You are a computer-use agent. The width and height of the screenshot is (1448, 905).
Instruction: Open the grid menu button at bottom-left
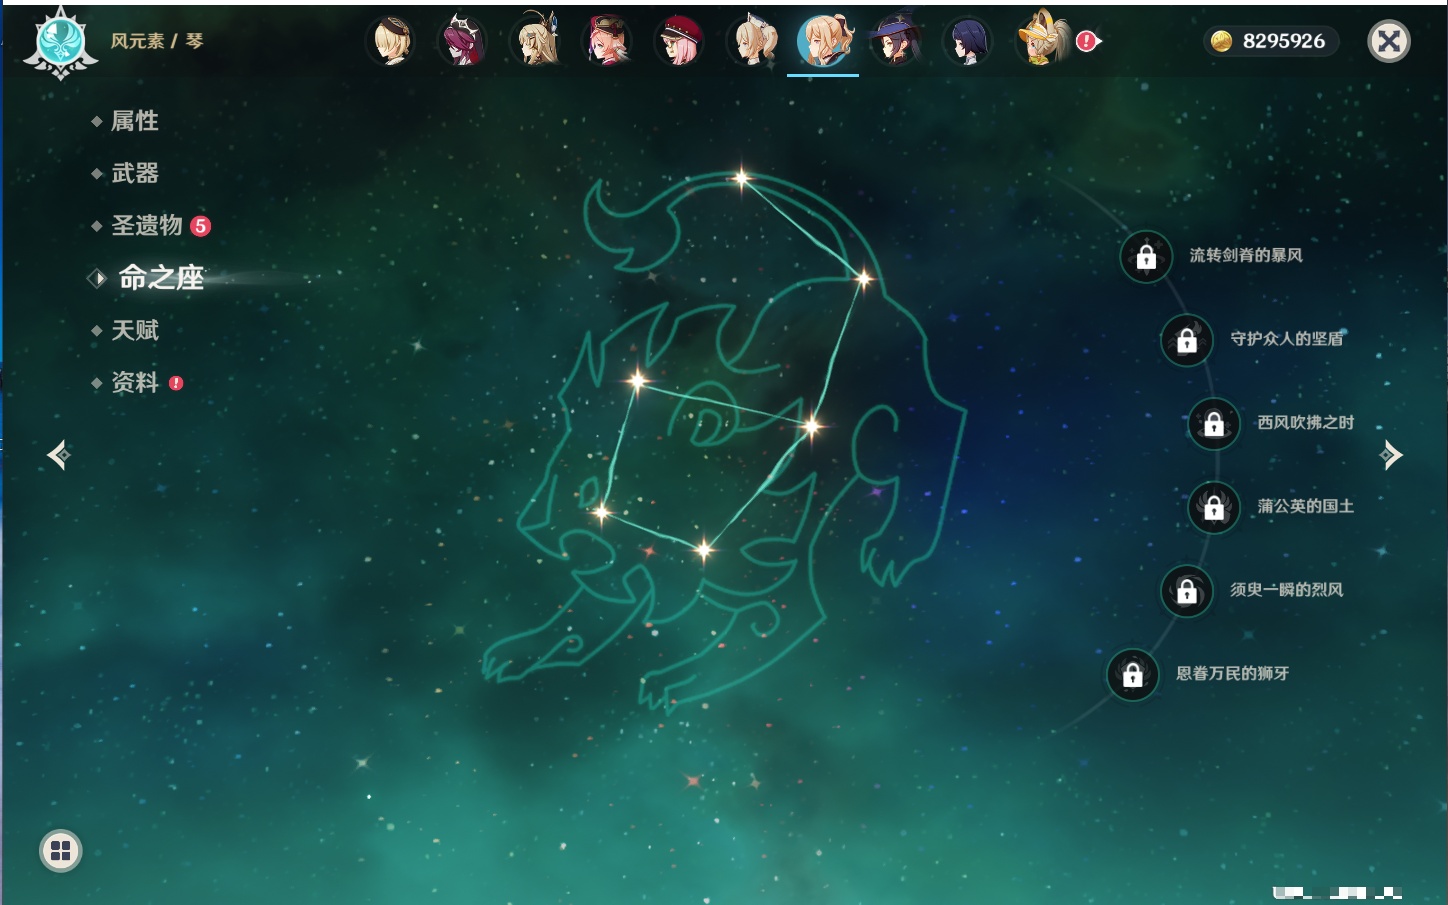pos(60,851)
